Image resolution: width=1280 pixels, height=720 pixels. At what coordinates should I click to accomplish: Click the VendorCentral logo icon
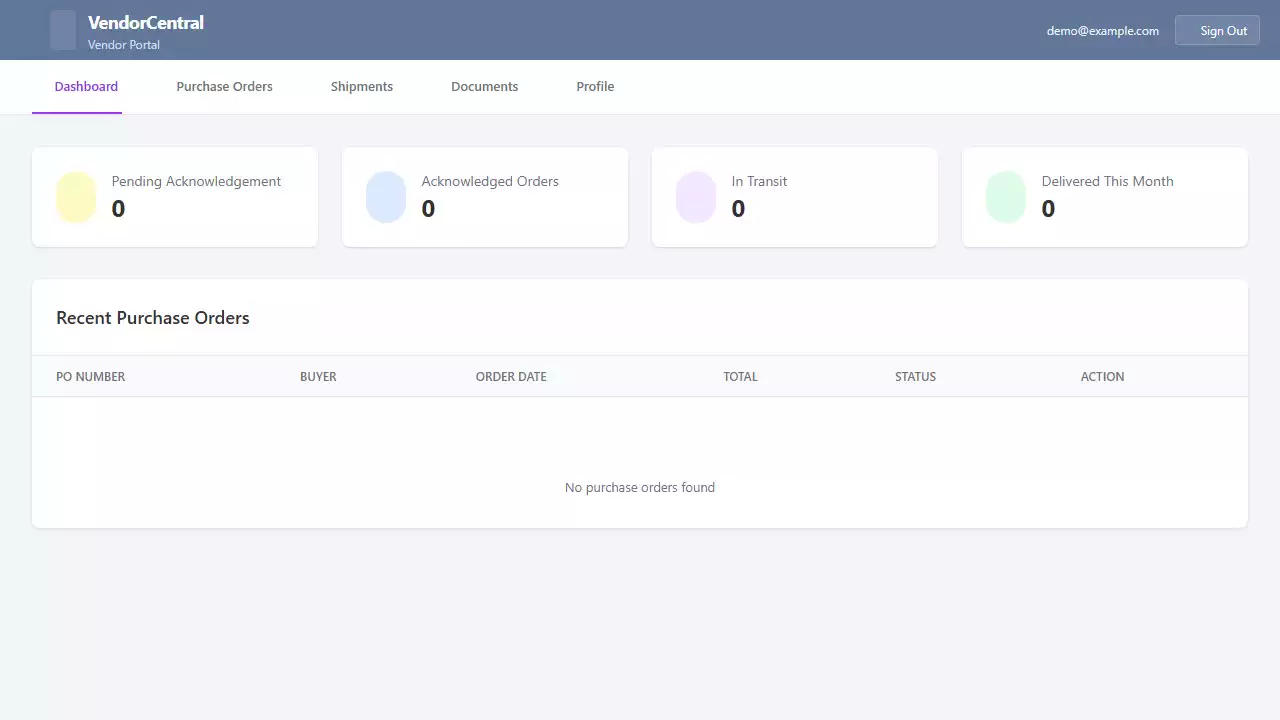click(x=62, y=30)
